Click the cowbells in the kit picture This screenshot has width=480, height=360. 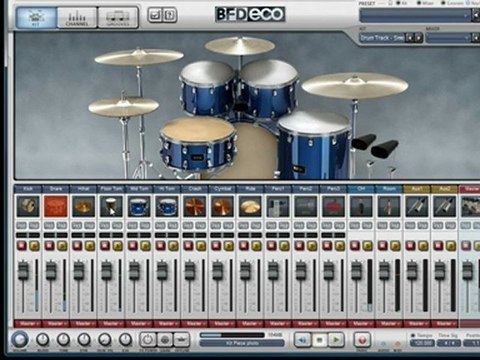[x=375, y=147]
